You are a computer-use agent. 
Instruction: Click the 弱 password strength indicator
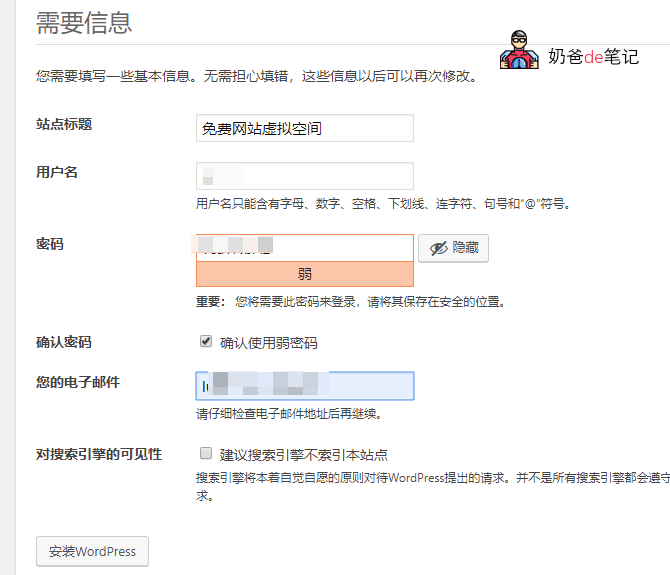(305, 274)
